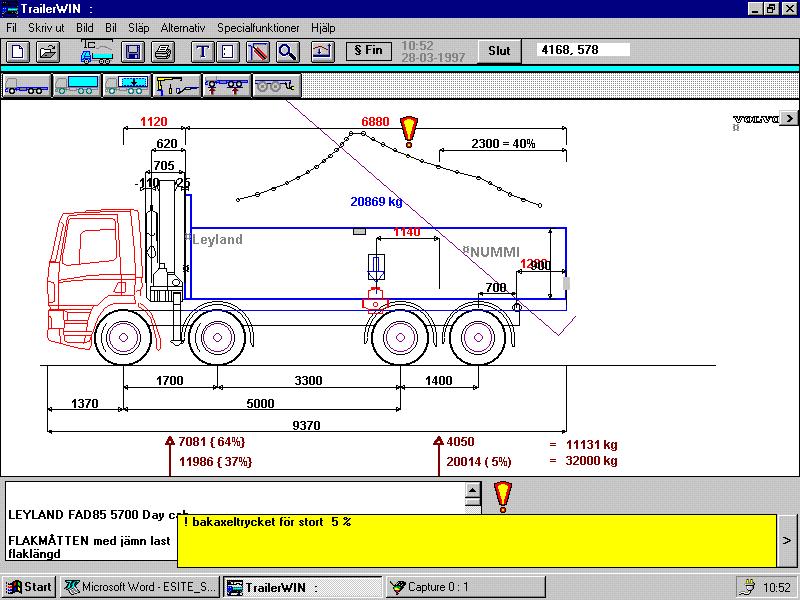Click the 20869 kg load label
The width and height of the screenshot is (800, 600).
(376, 202)
